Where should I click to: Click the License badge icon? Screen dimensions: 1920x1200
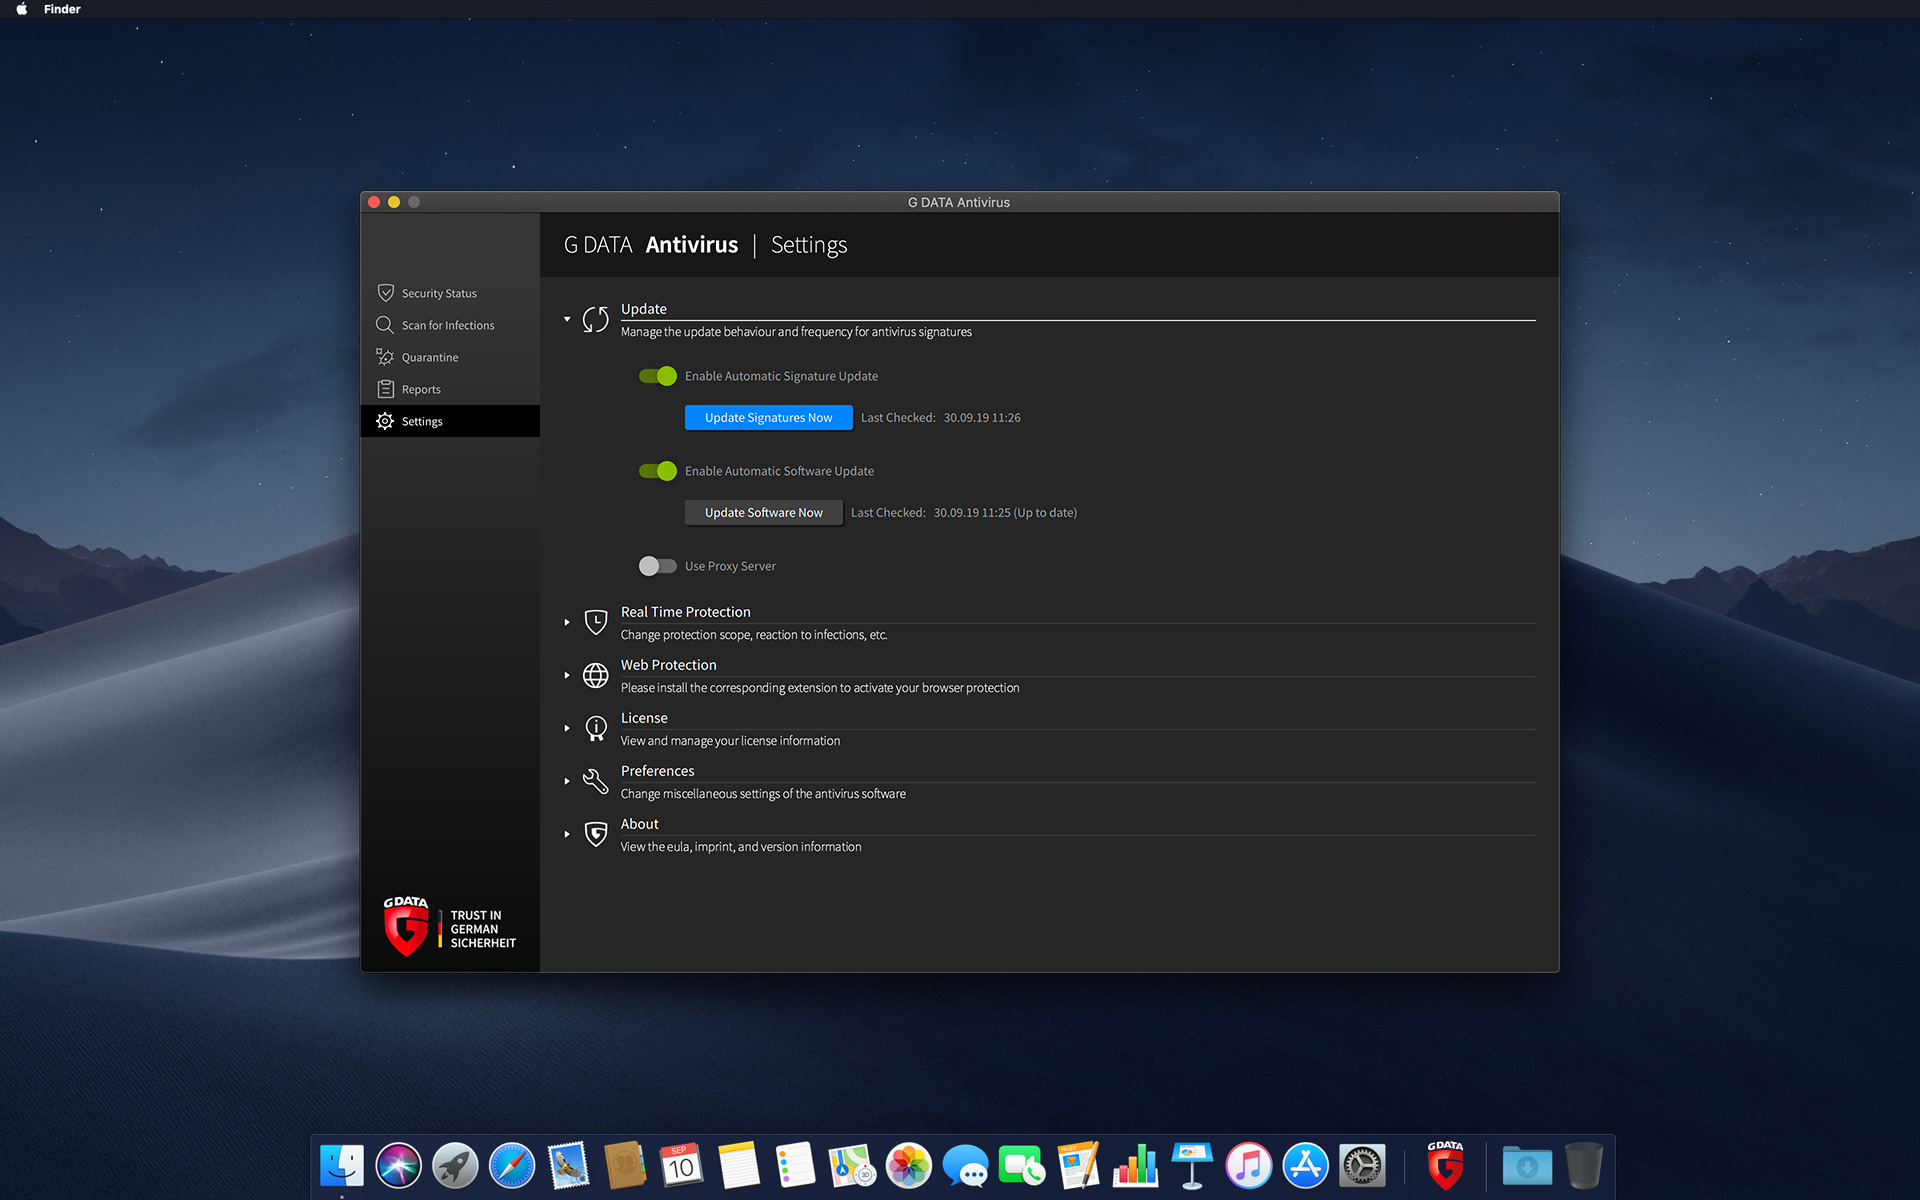595,728
